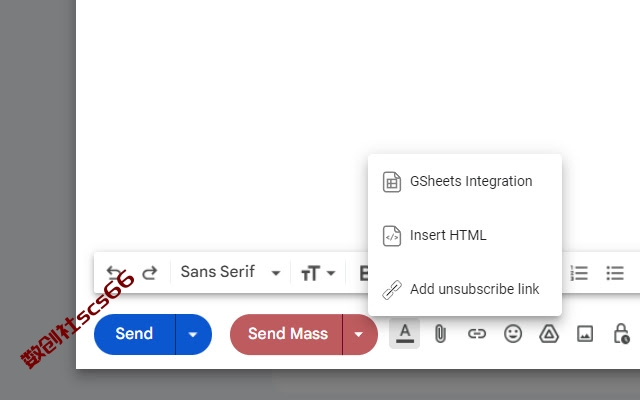
Task: Toggle confidential mode lock icon
Action: 621,333
